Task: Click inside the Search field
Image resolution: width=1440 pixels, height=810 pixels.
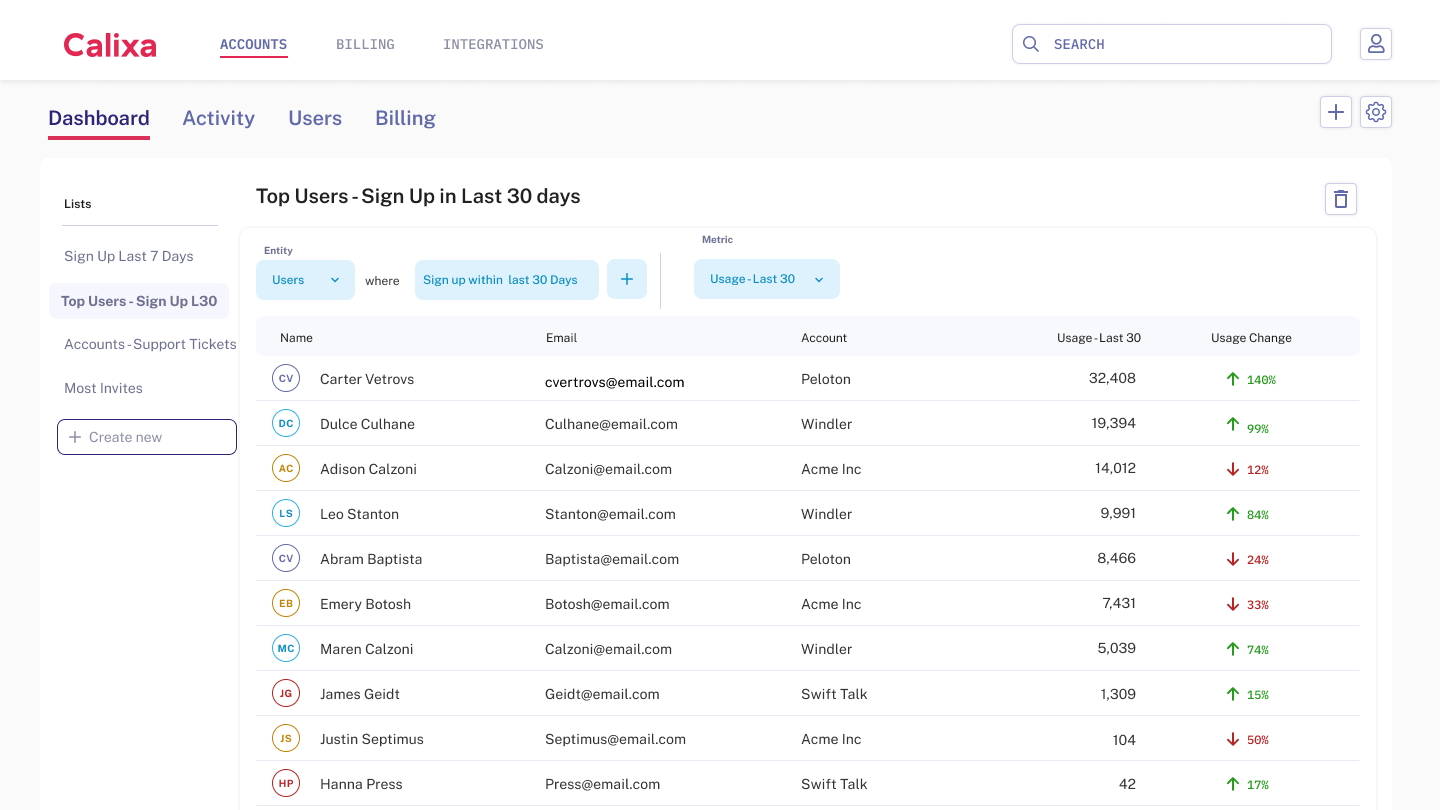Action: point(1180,44)
